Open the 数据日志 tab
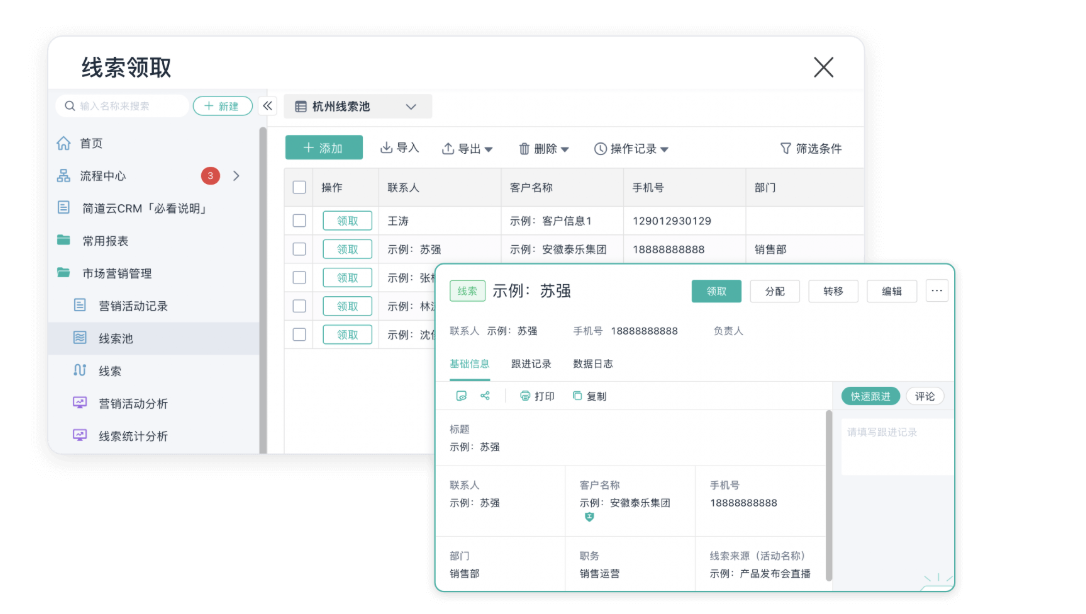Viewport: 1086px width, 614px height. tap(593, 364)
